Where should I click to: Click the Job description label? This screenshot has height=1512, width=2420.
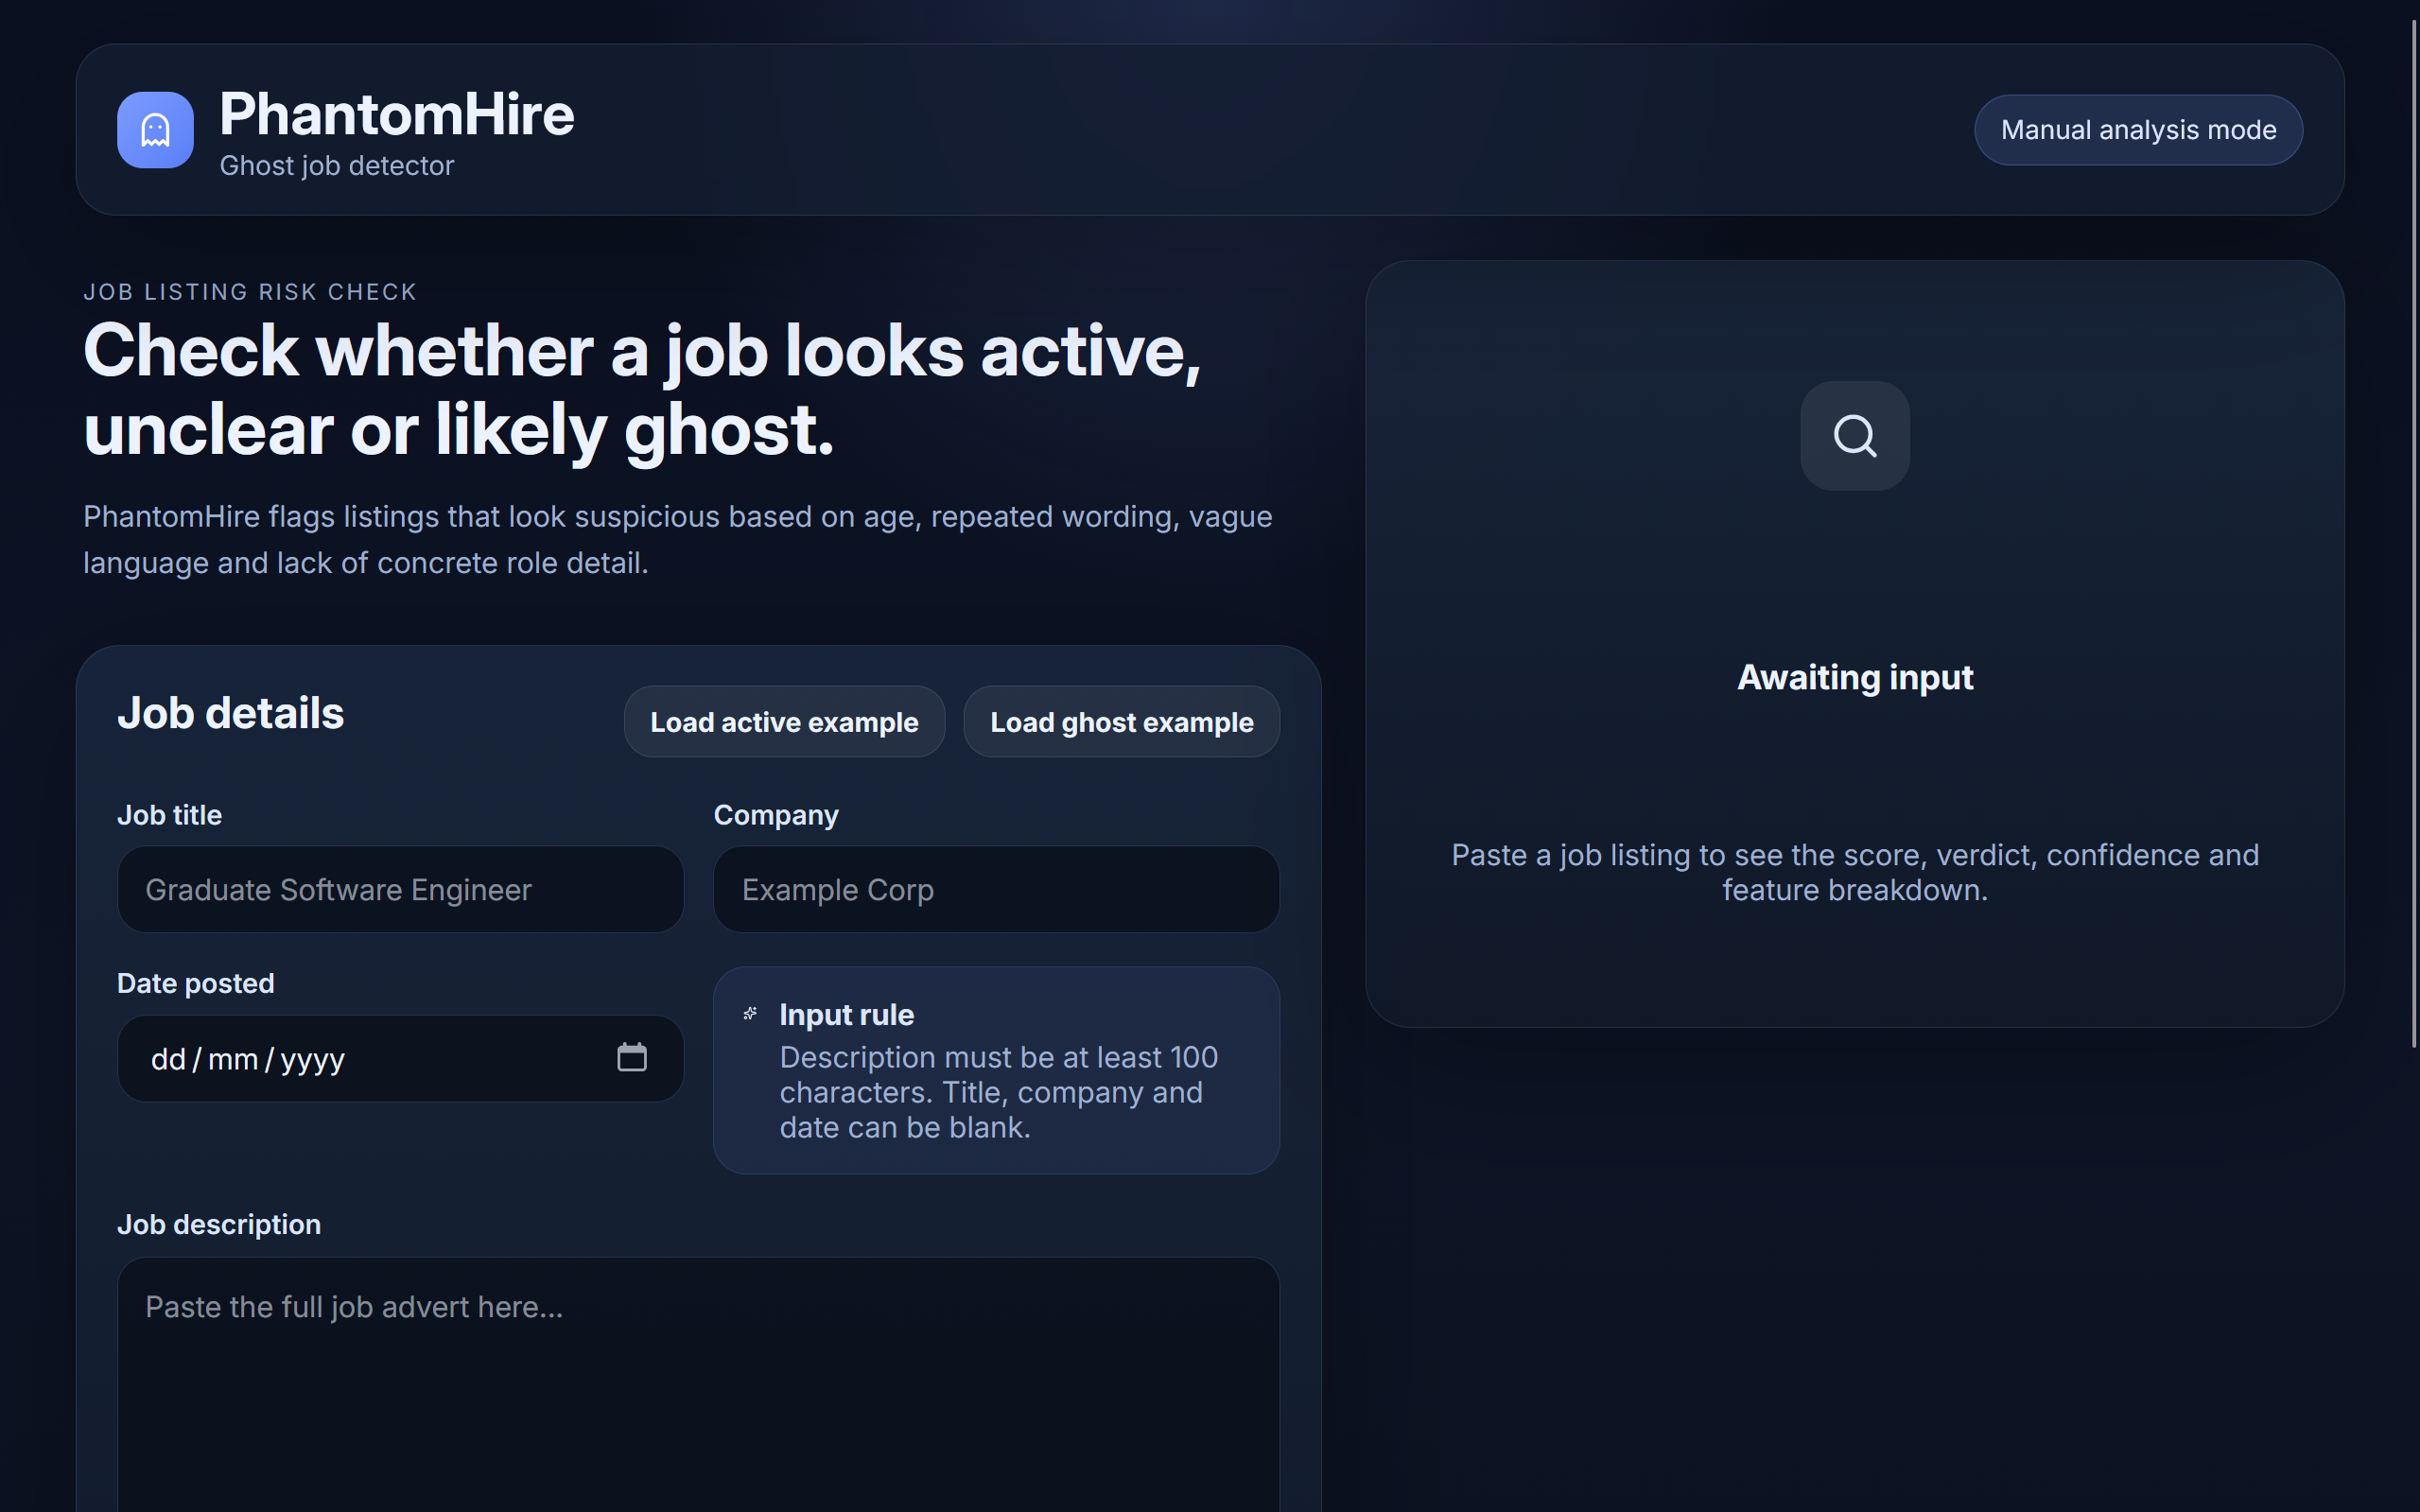(x=218, y=1224)
